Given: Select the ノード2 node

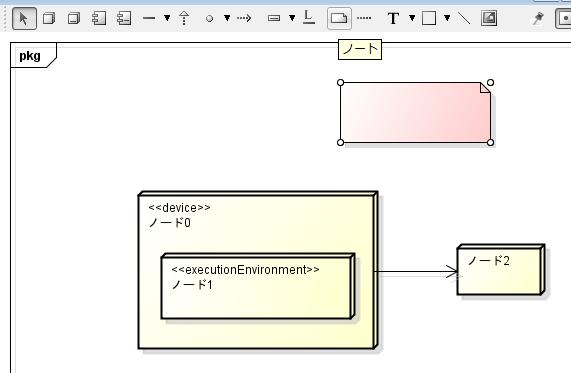Looking at the screenshot, I should (x=501, y=269).
